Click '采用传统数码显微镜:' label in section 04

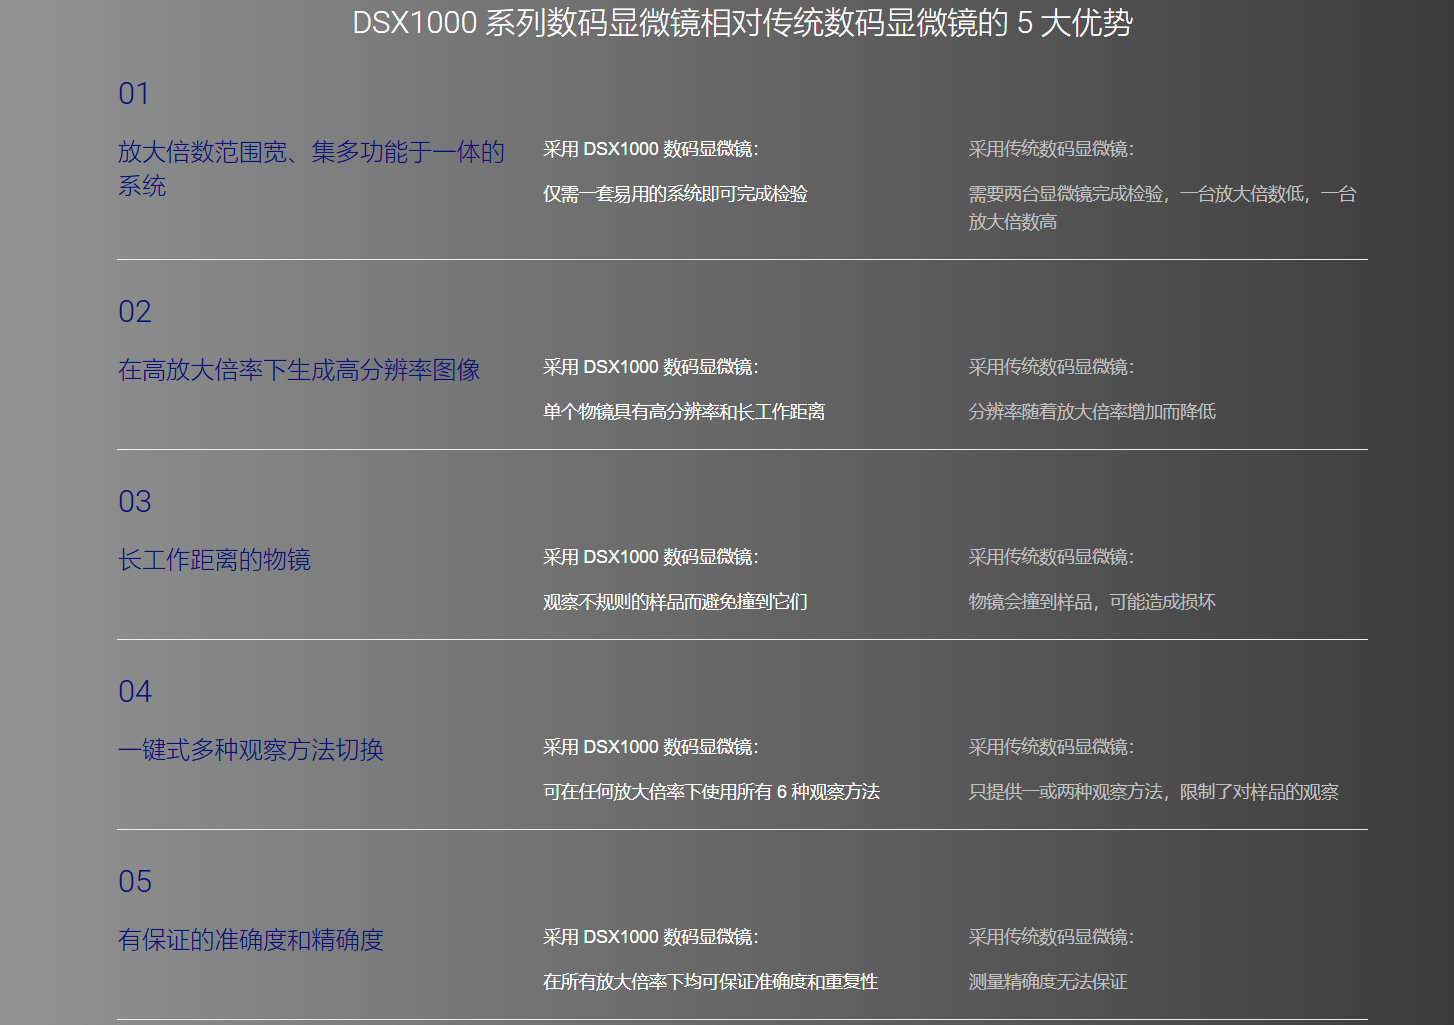tap(1051, 747)
